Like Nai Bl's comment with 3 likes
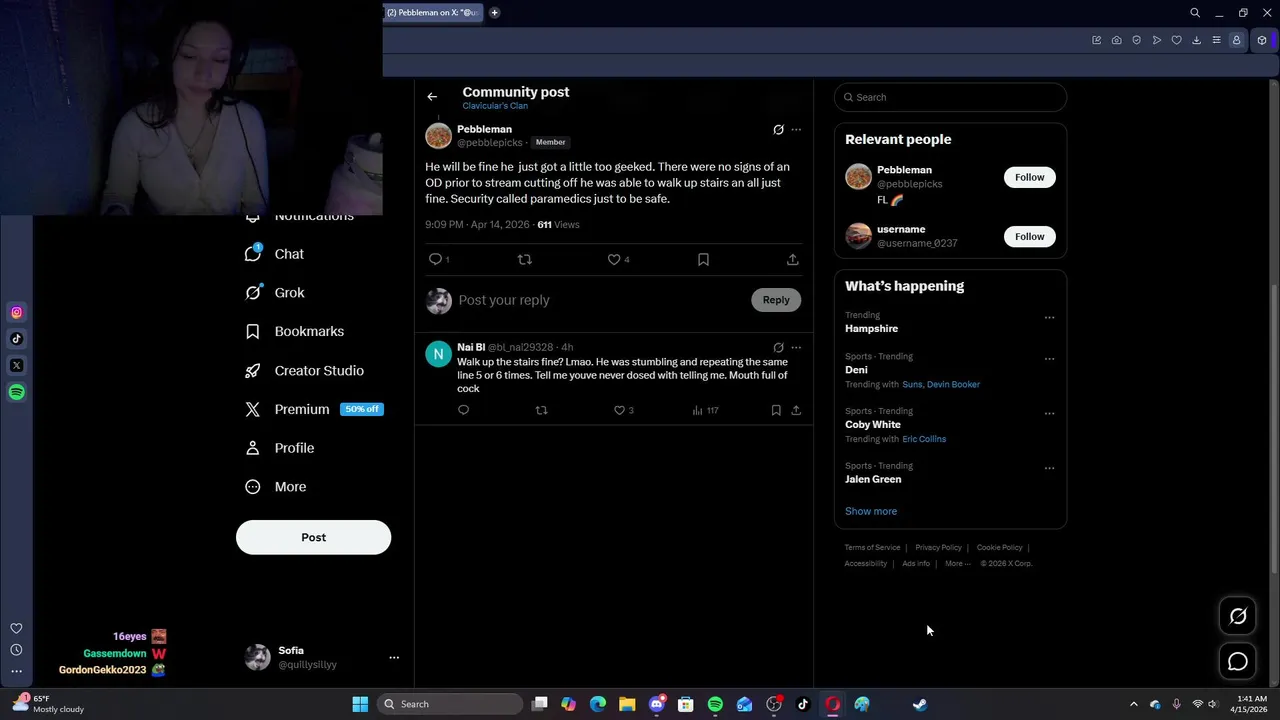 point(619,410)
